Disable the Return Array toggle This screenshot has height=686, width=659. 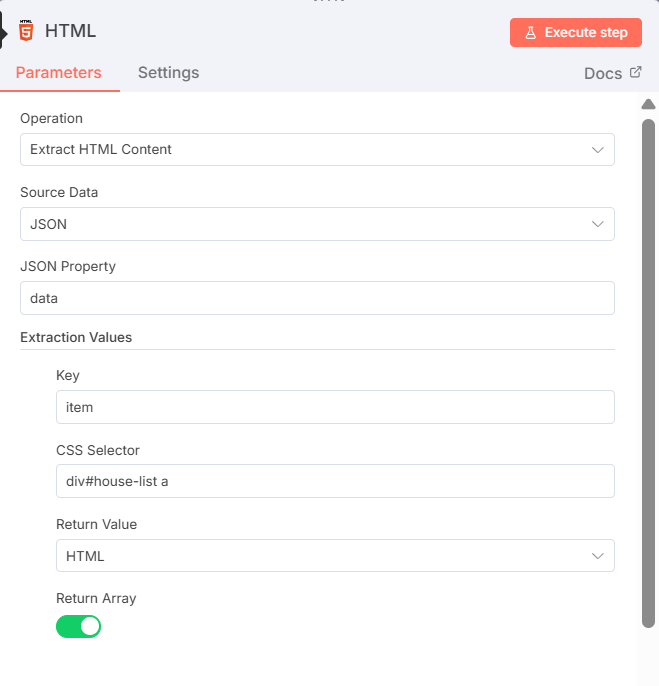pos(79,627)
